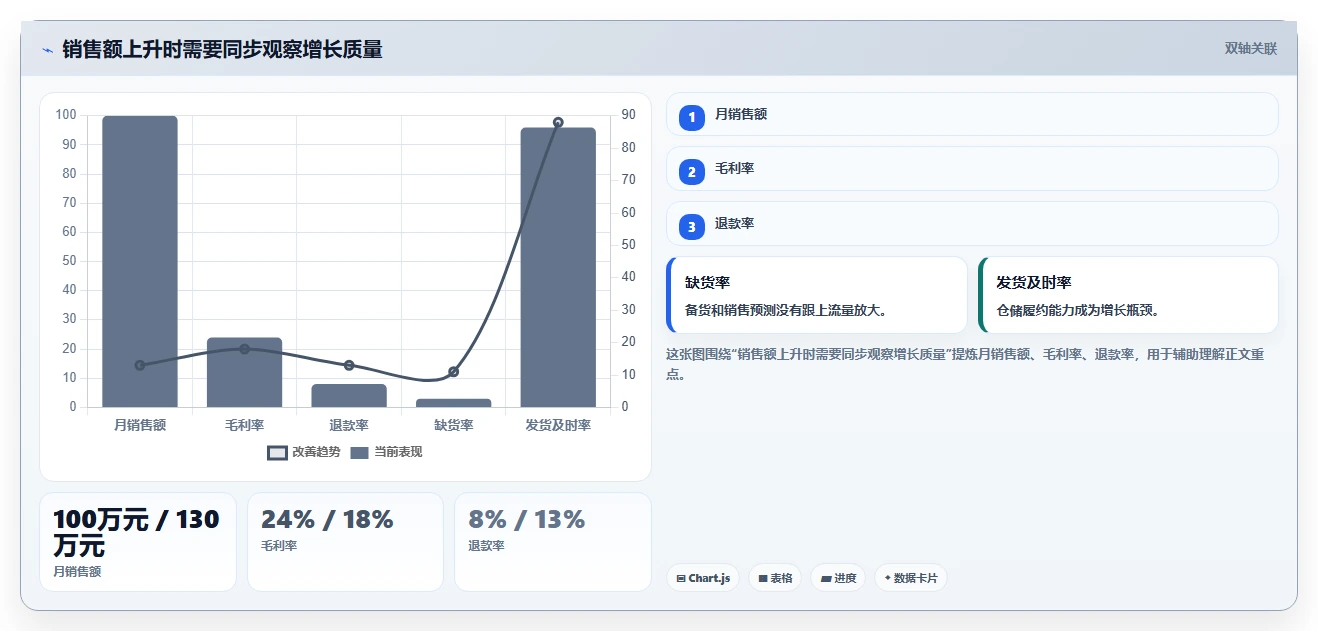Viewport: 1318px width, 631px height.
Task: Click the 数据卡片 tag chip
Action: (x=910, y=578)
